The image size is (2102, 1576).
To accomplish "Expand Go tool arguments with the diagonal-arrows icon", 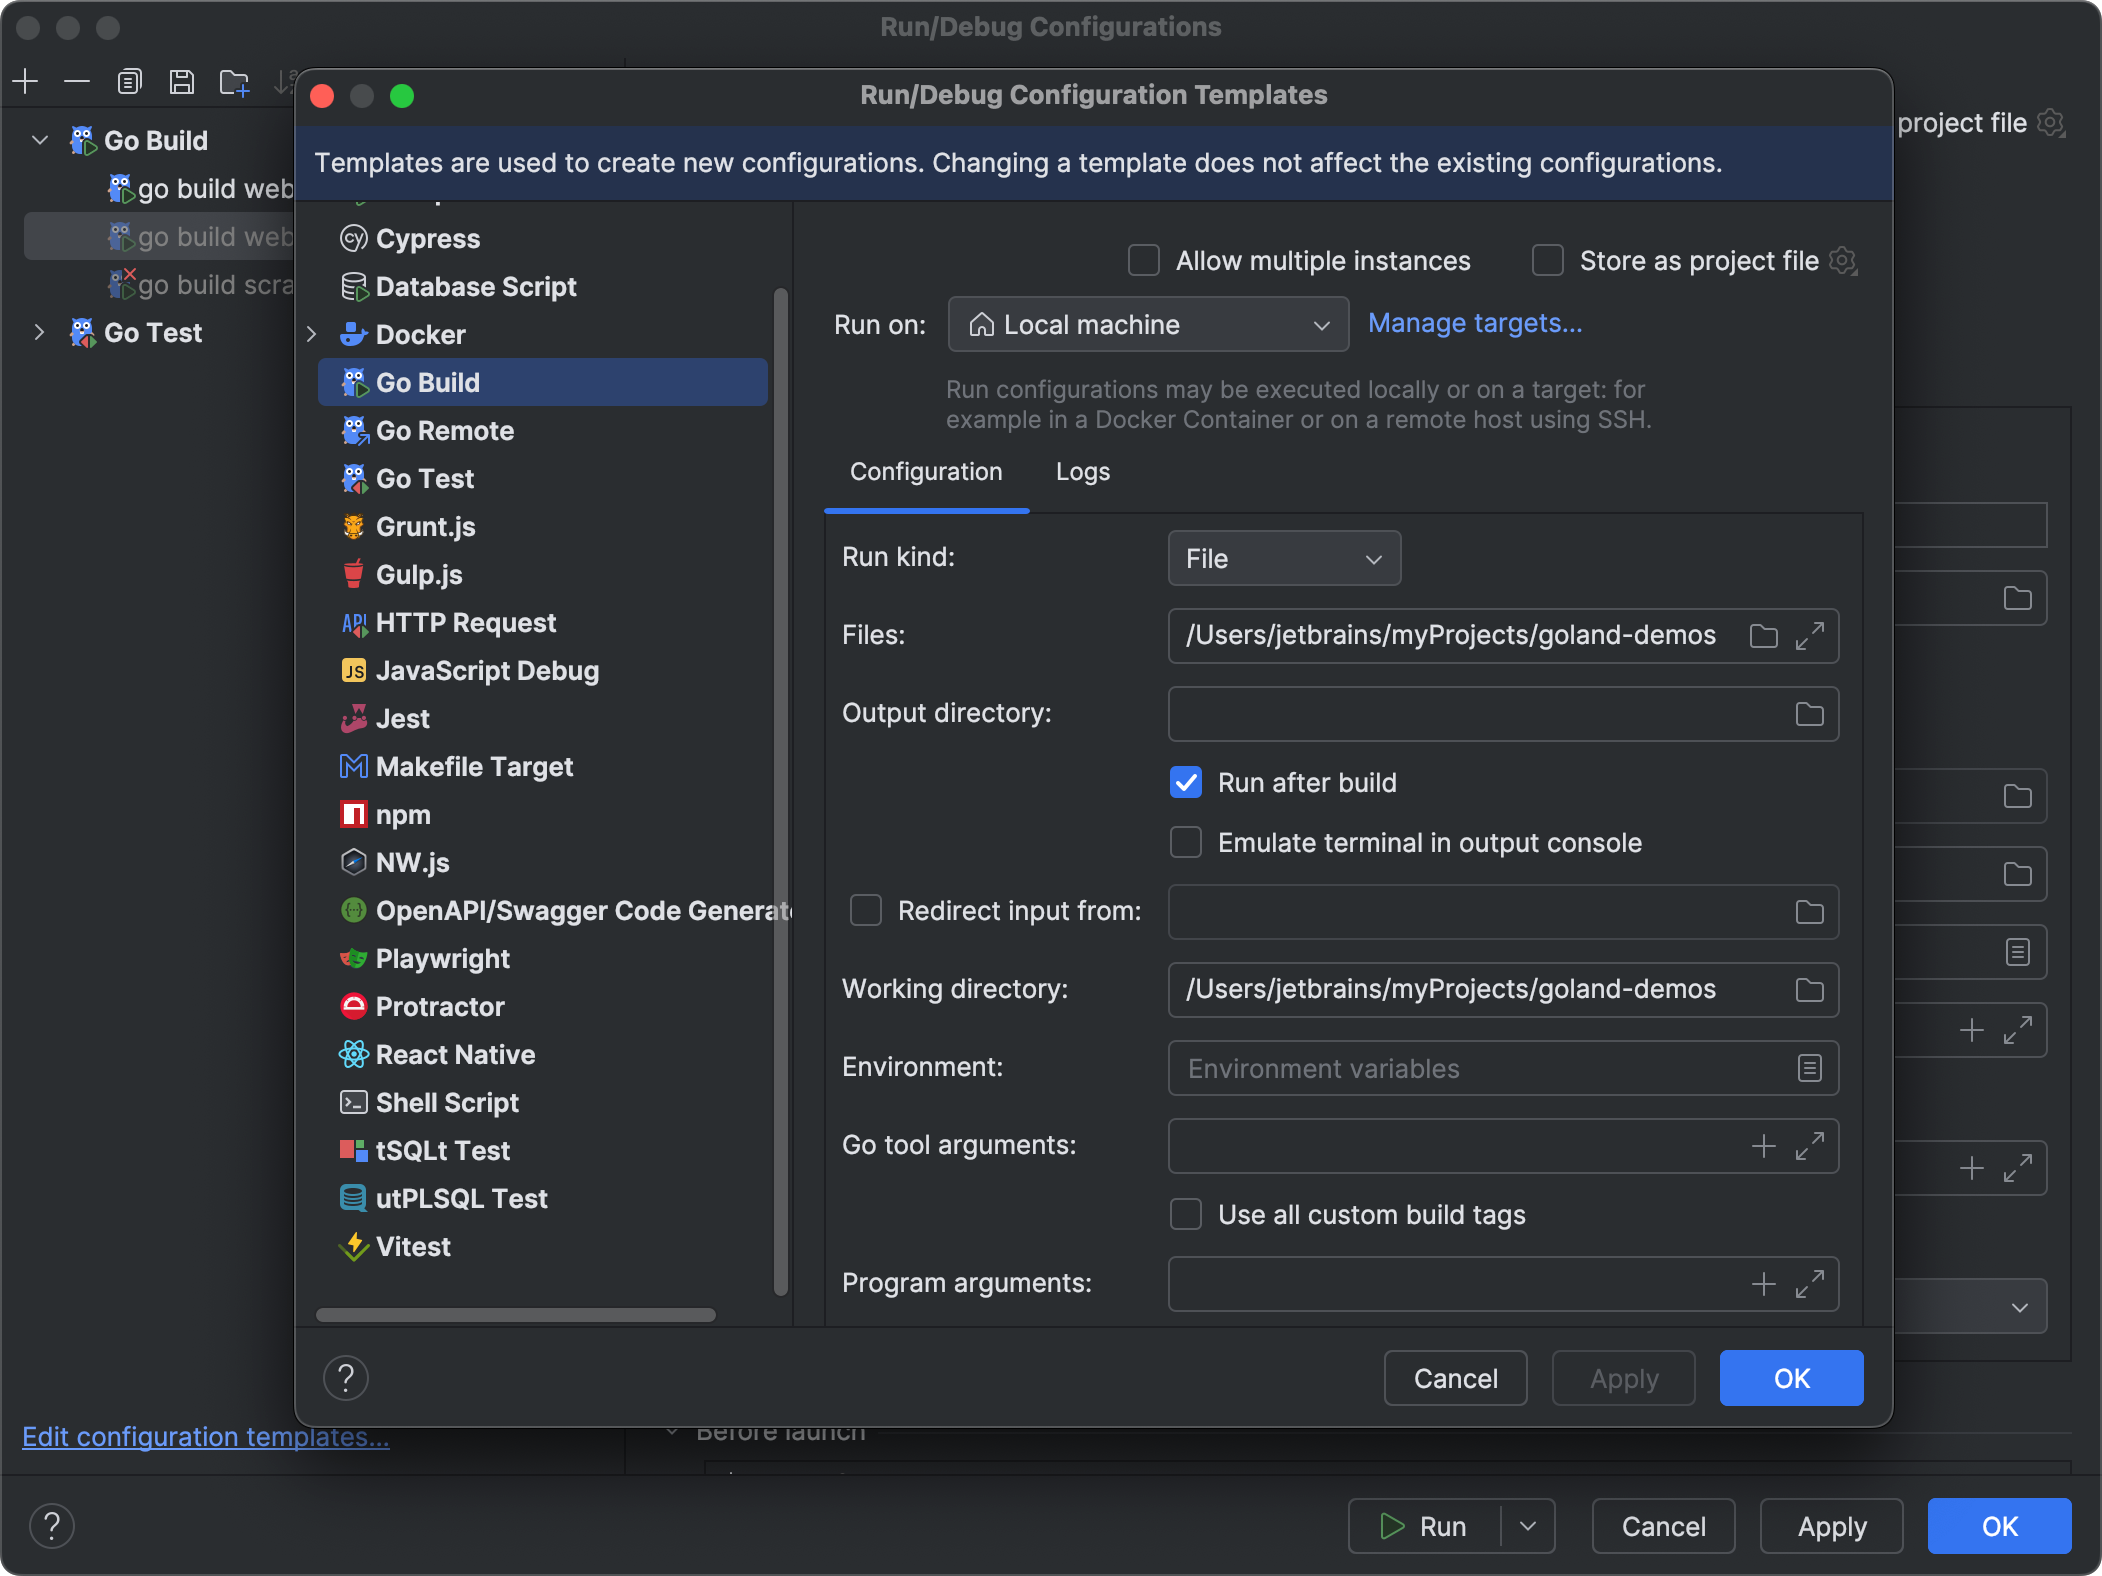I will pyautogui.click(x=1810, y=1146).
